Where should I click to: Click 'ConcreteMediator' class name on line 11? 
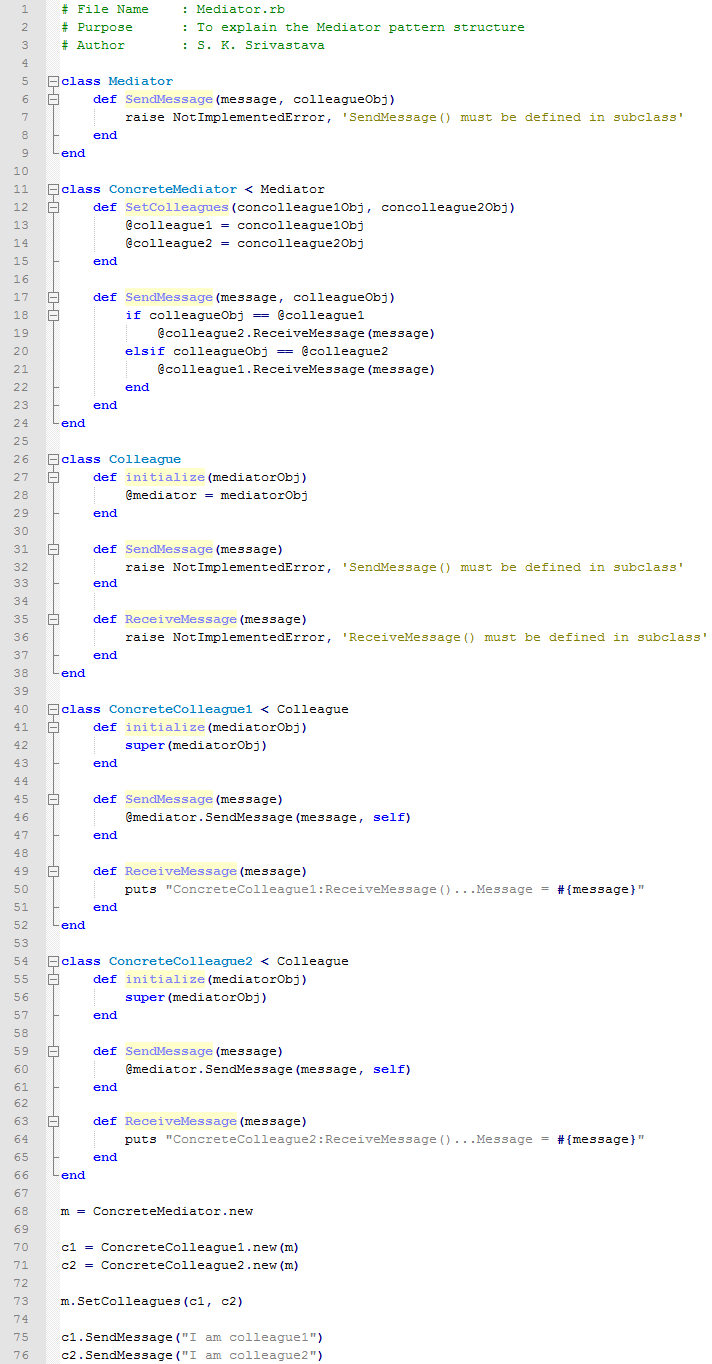pyautogui.click(x=173, y=189)
